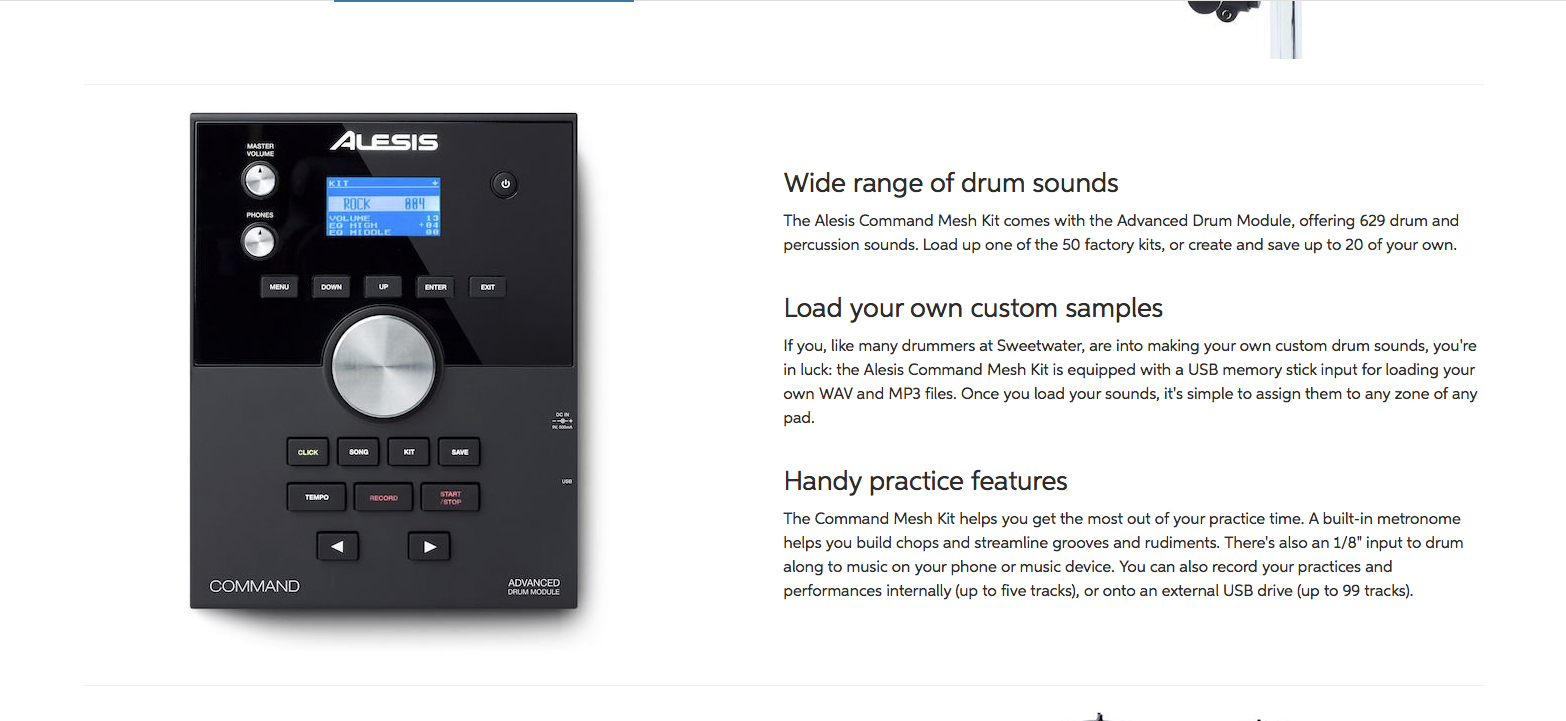Click the right arrow button on the module image
The height and width of the screenshot is (721, 1566).
[x=429, y=546]
